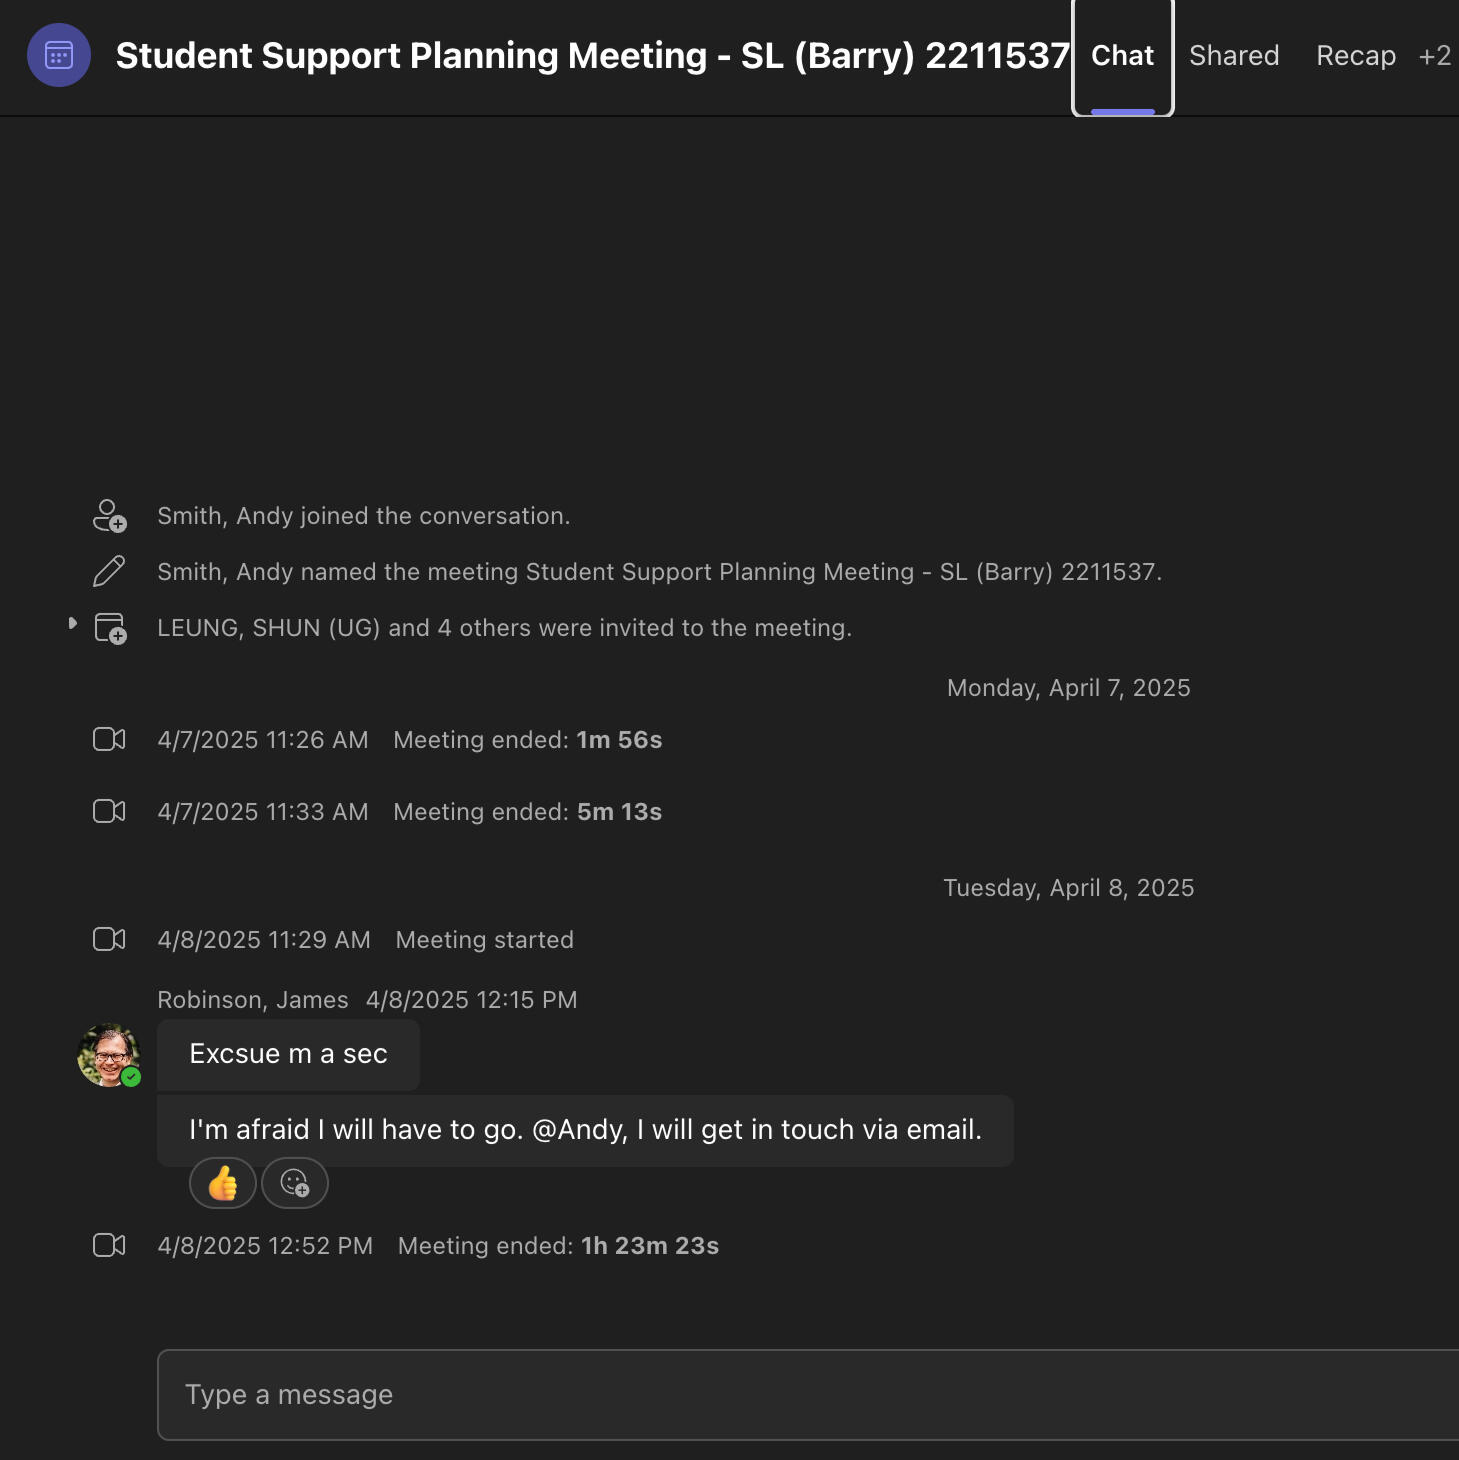
Task: Click the "I'm afraid I will have to go" message
Action: tap(585, 1130)
